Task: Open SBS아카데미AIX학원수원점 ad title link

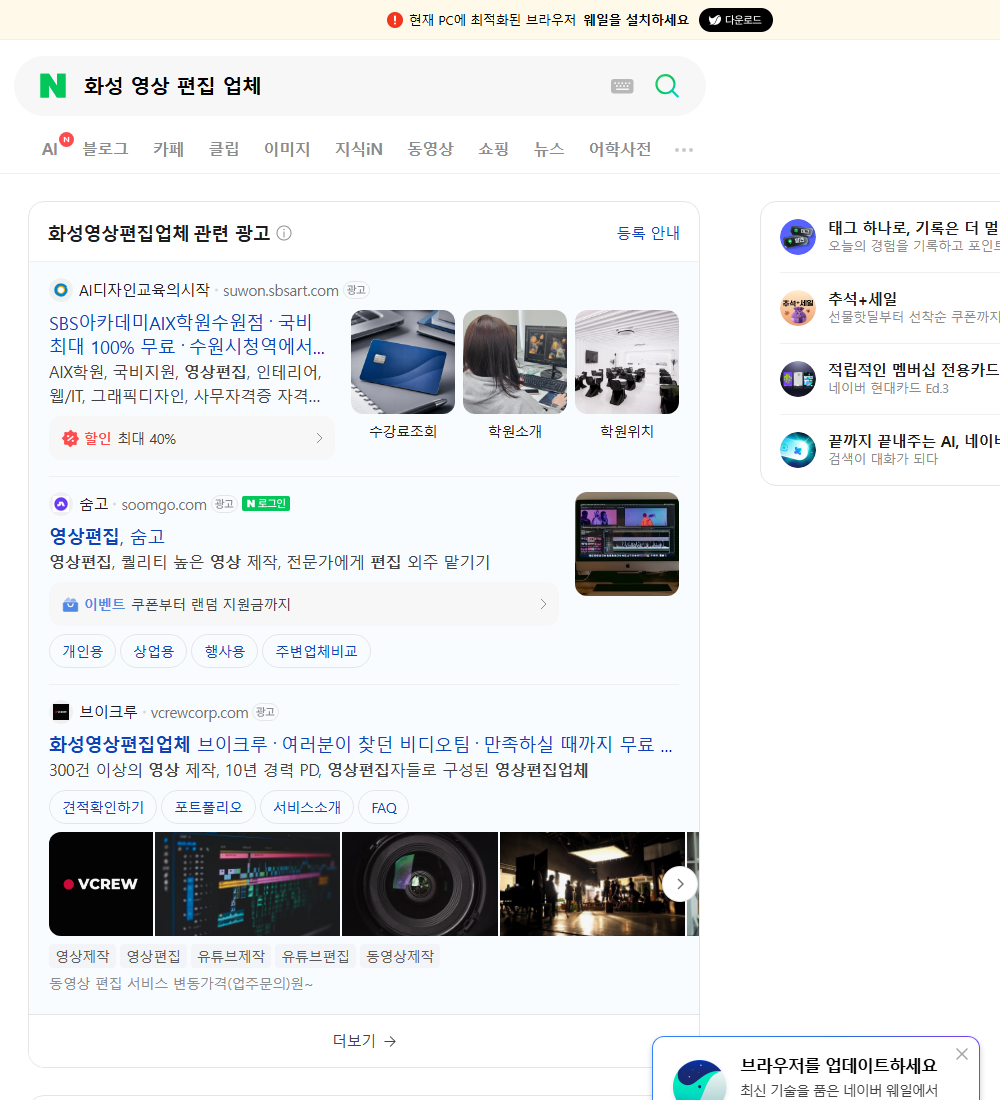Action: click(x=187, y=334)
